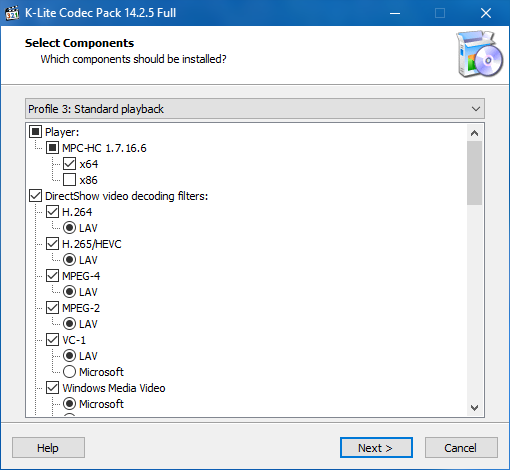Uncheck the MPEG-4 checkbox
510x470 pixels.
tap(53, 276)
